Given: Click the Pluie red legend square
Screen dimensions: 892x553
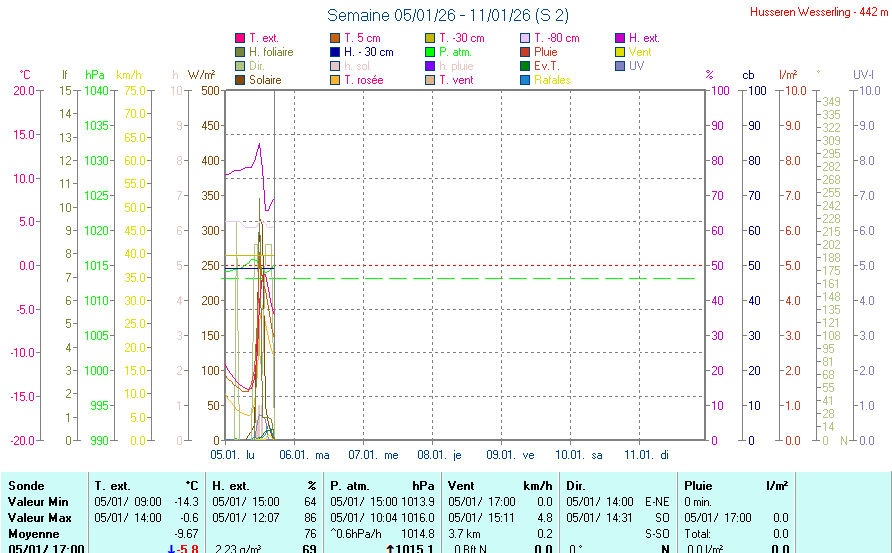Looking at the screenshot, I should (525, 52).
